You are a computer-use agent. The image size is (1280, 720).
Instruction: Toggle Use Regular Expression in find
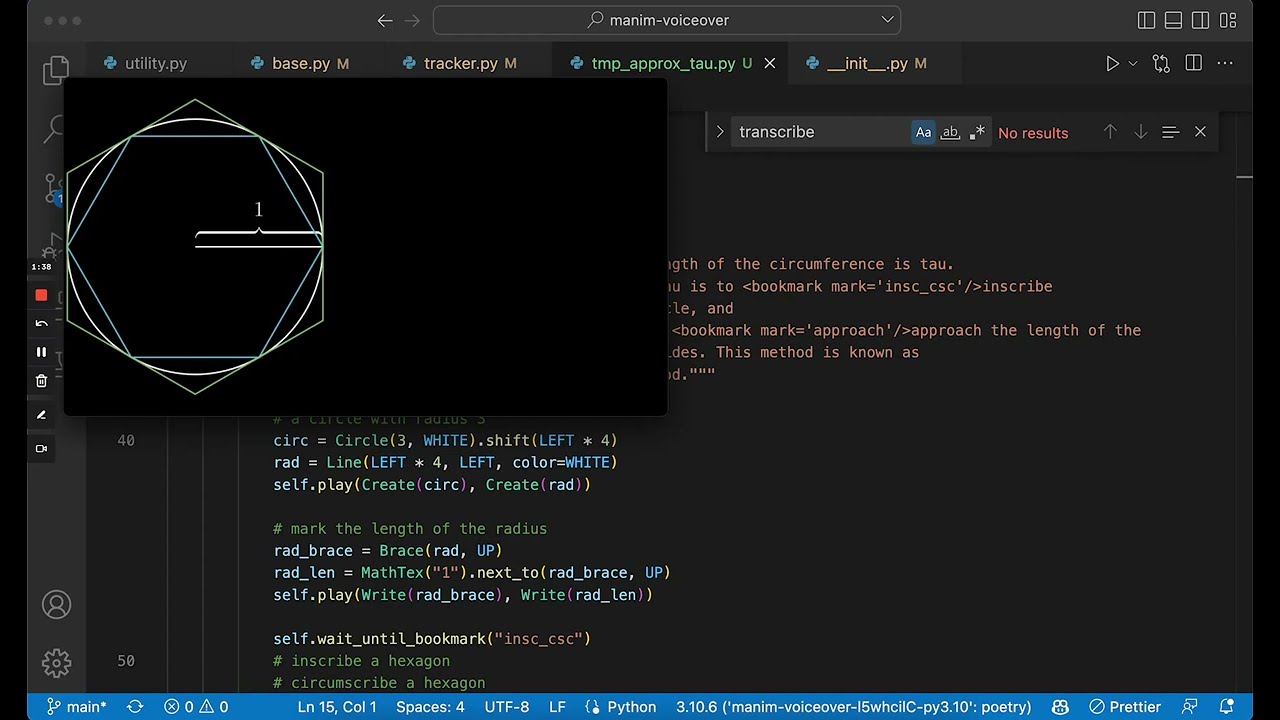tap(977, 132)
